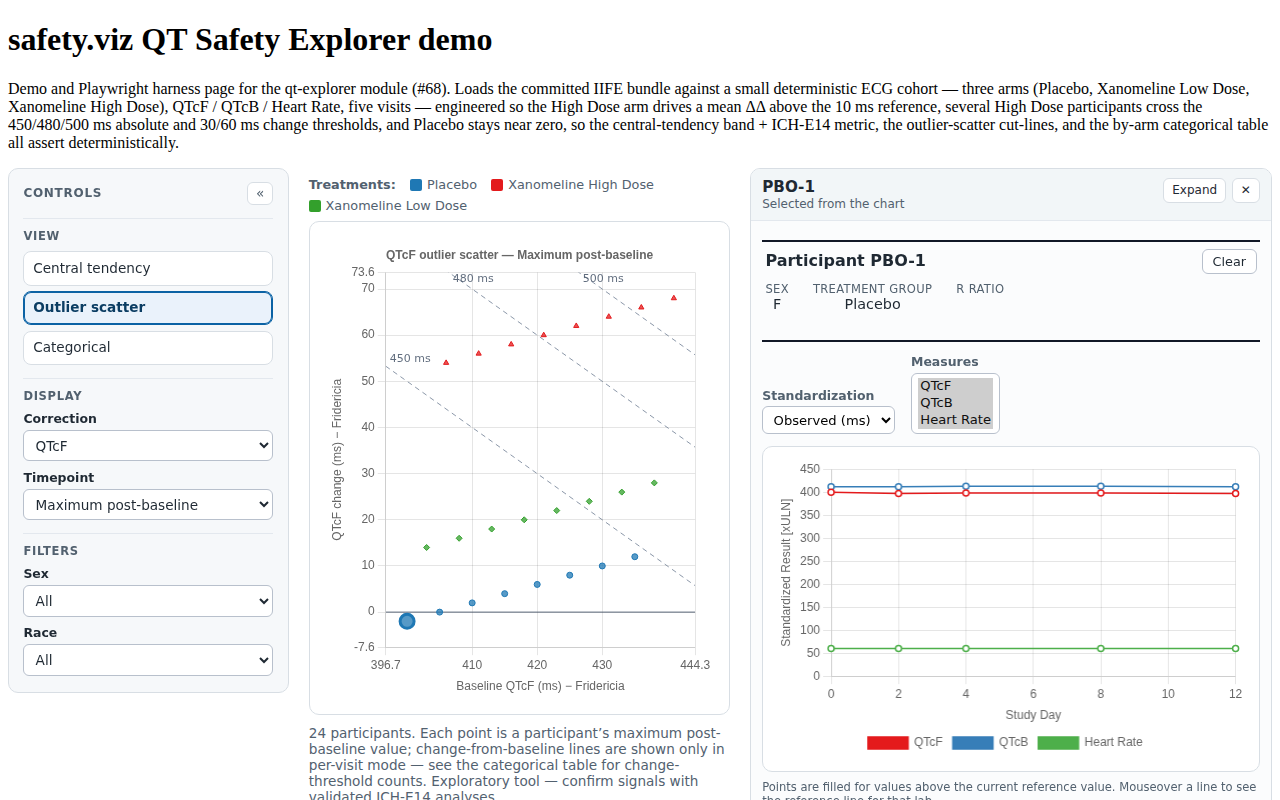Viewport: 1280px width, 800px height.
Task: Click the QTcF red legend swatch under the line chart
Action: 887,743
